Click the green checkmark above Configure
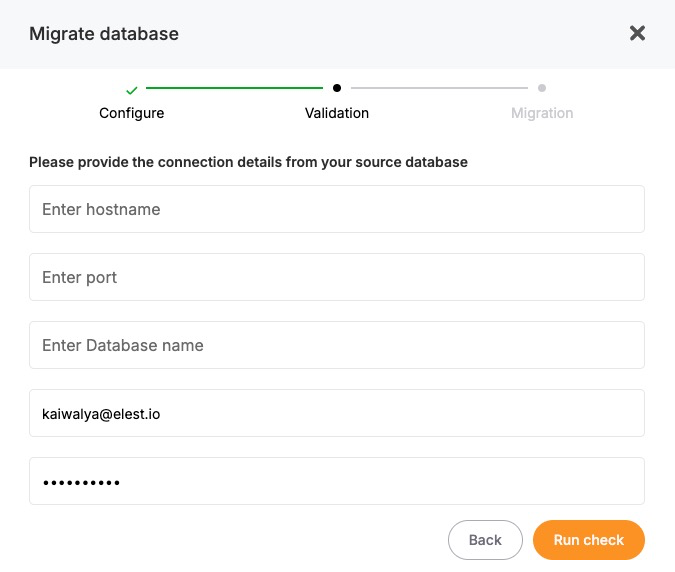The height and width of the screenshot is (572, 675). click(x=132, y=89)
